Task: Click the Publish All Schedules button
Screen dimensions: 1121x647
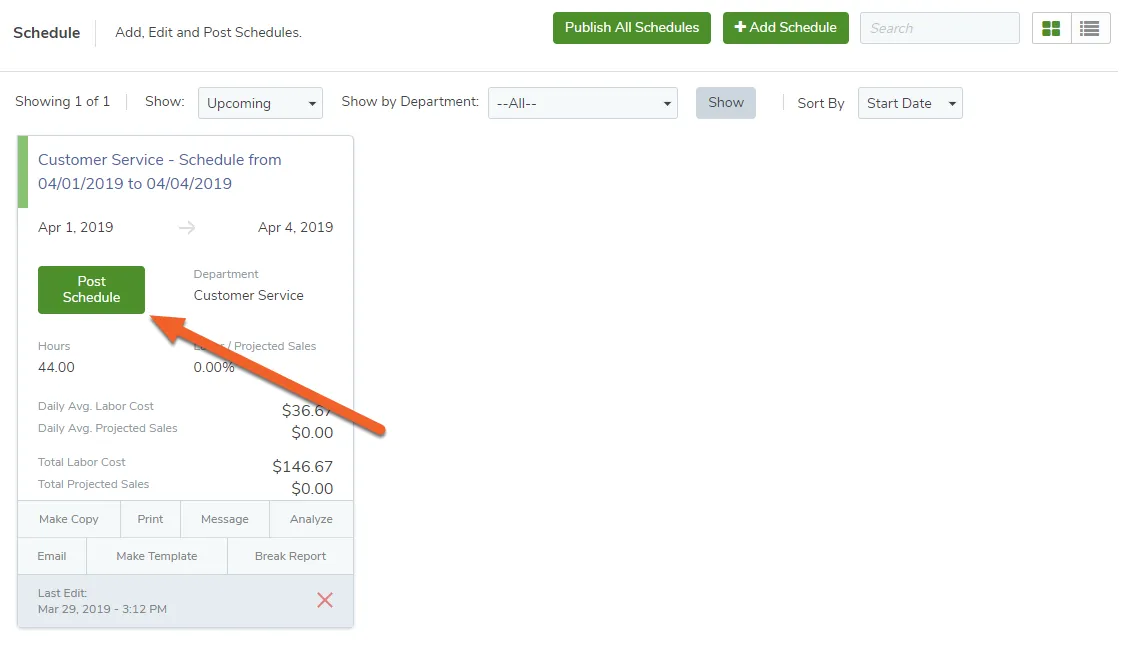Action: point(632,28)
